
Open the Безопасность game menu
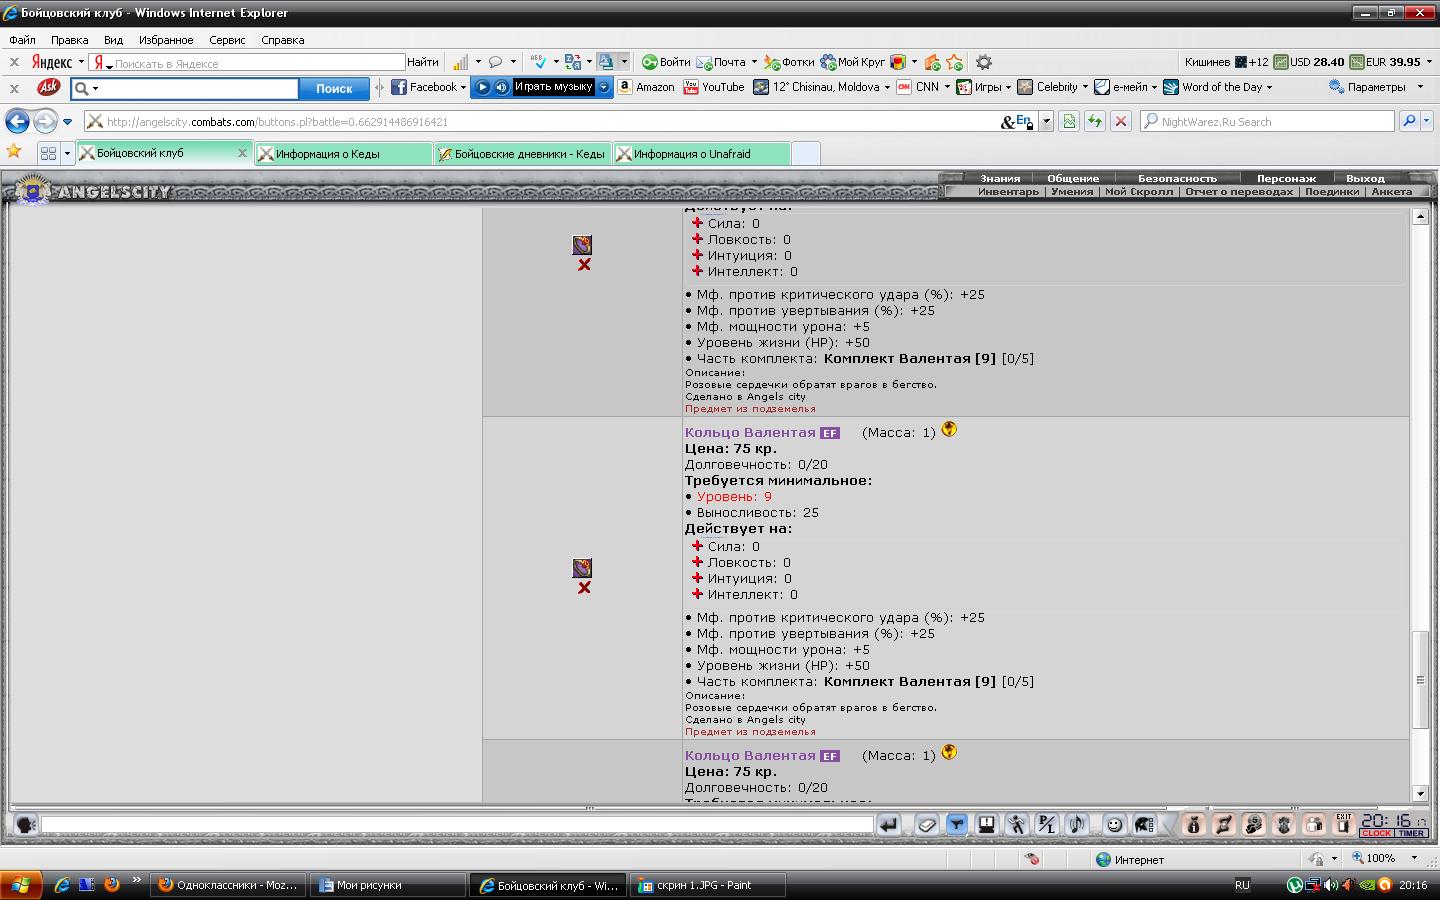pyautogui.click(x=1177, y=178)
